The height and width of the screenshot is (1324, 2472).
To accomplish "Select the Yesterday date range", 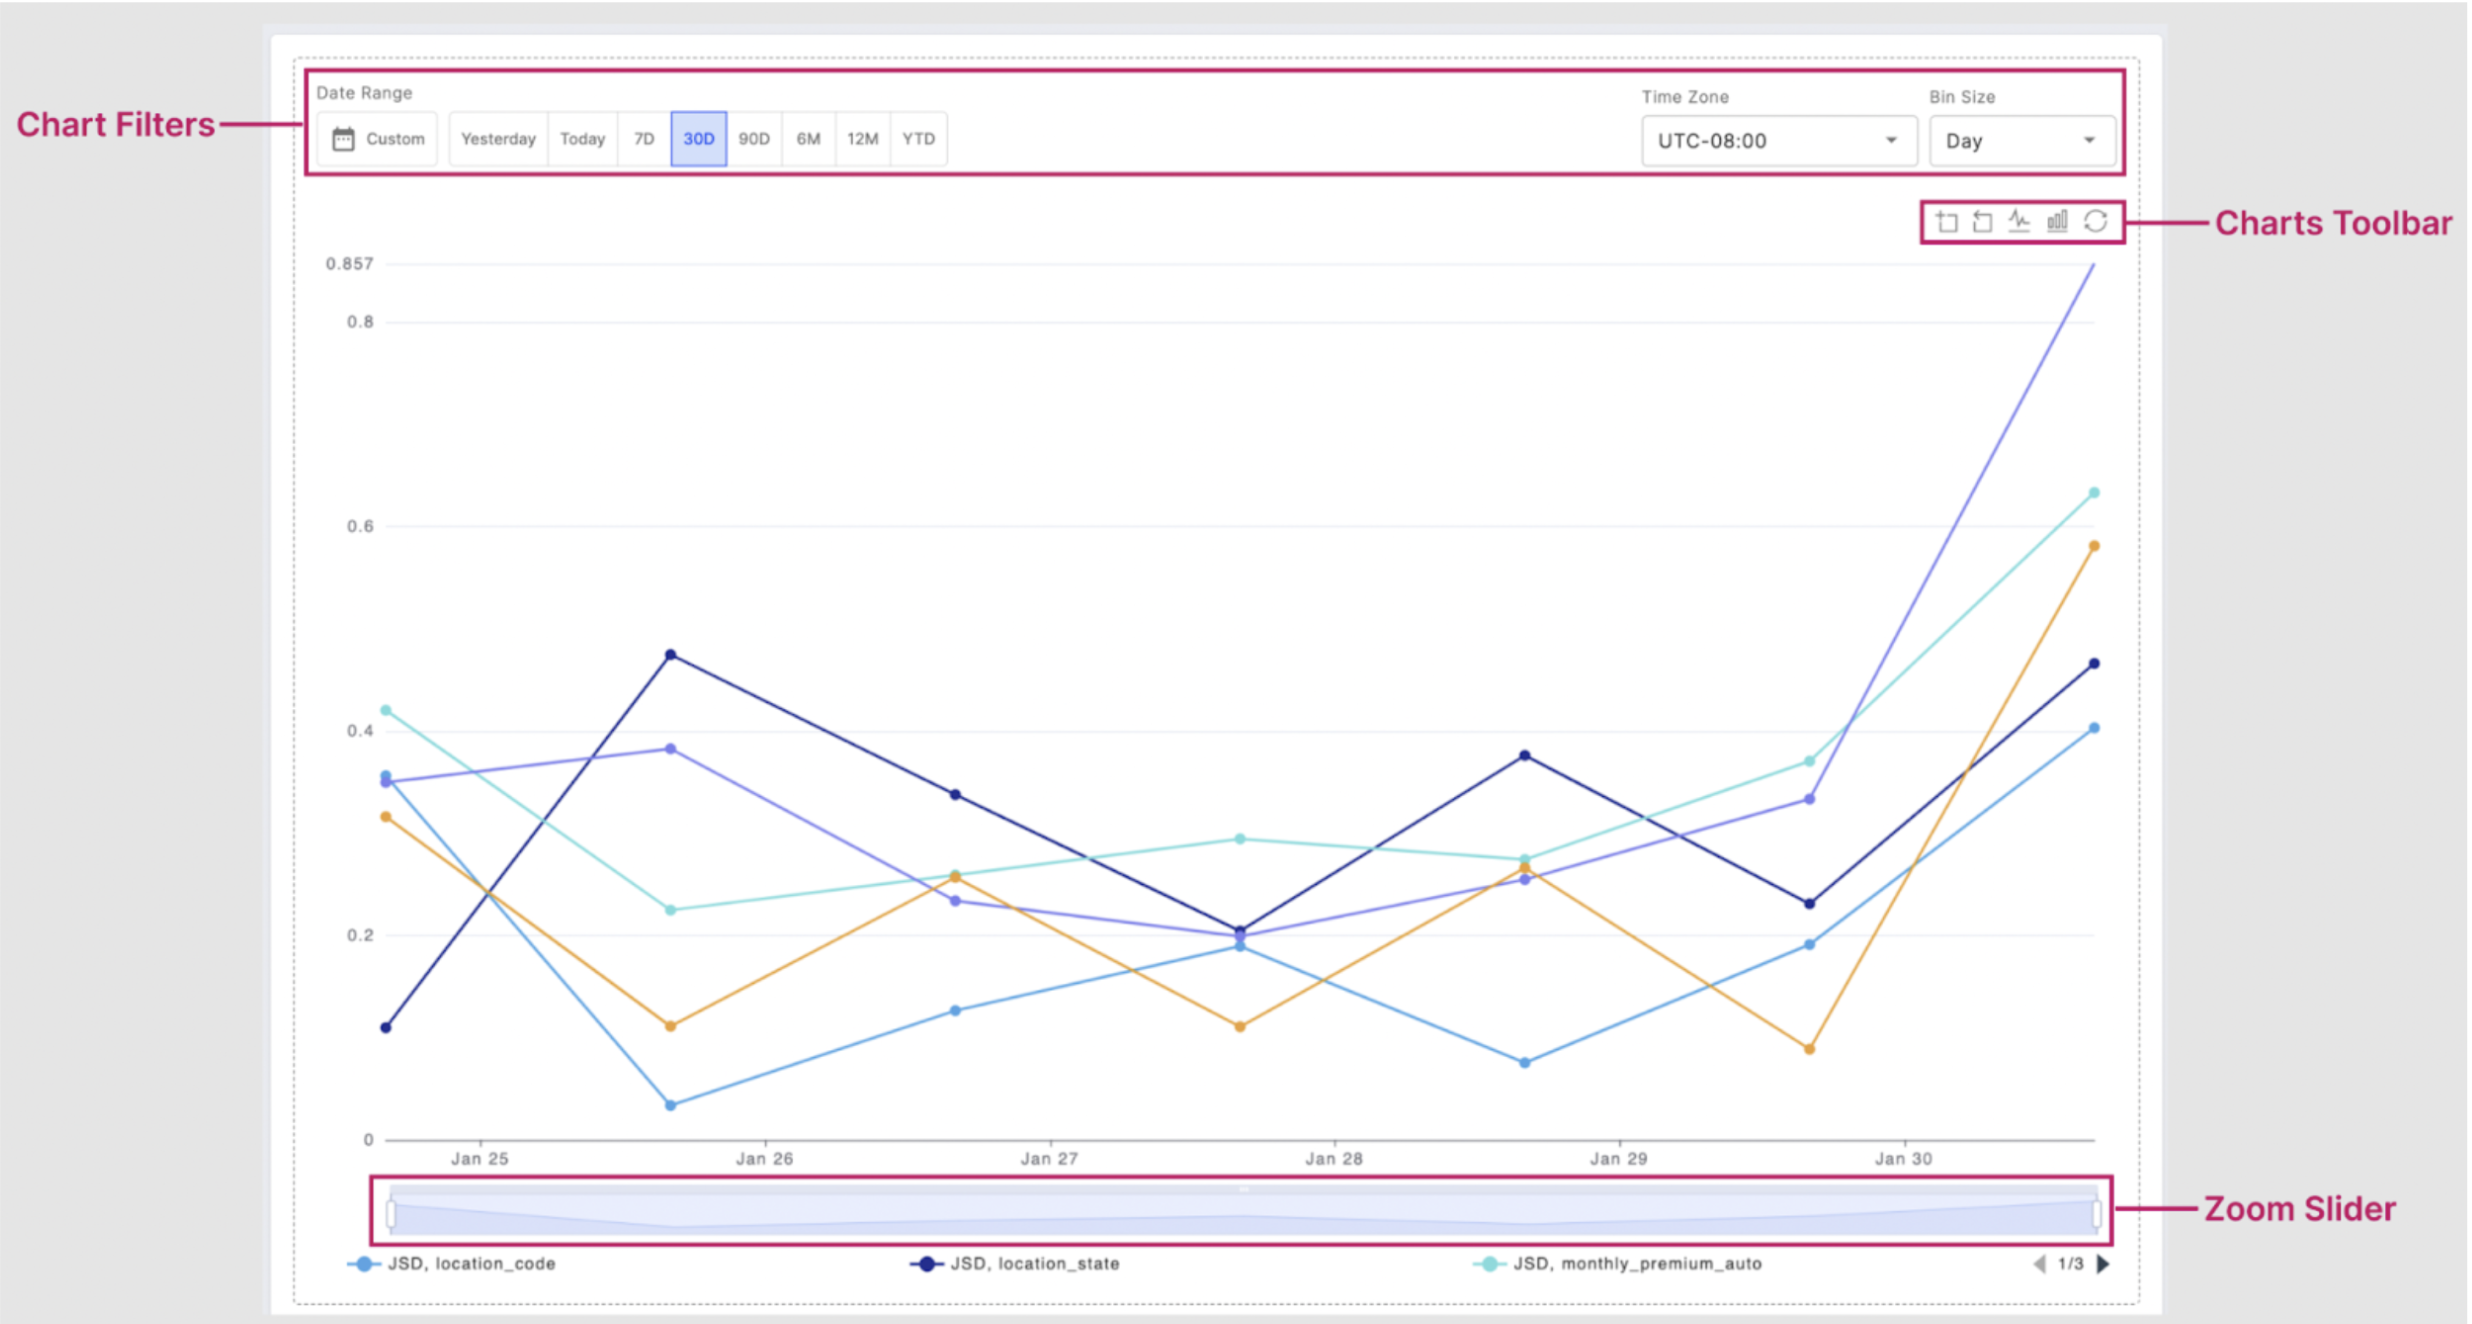I will [x=498, y=139].
